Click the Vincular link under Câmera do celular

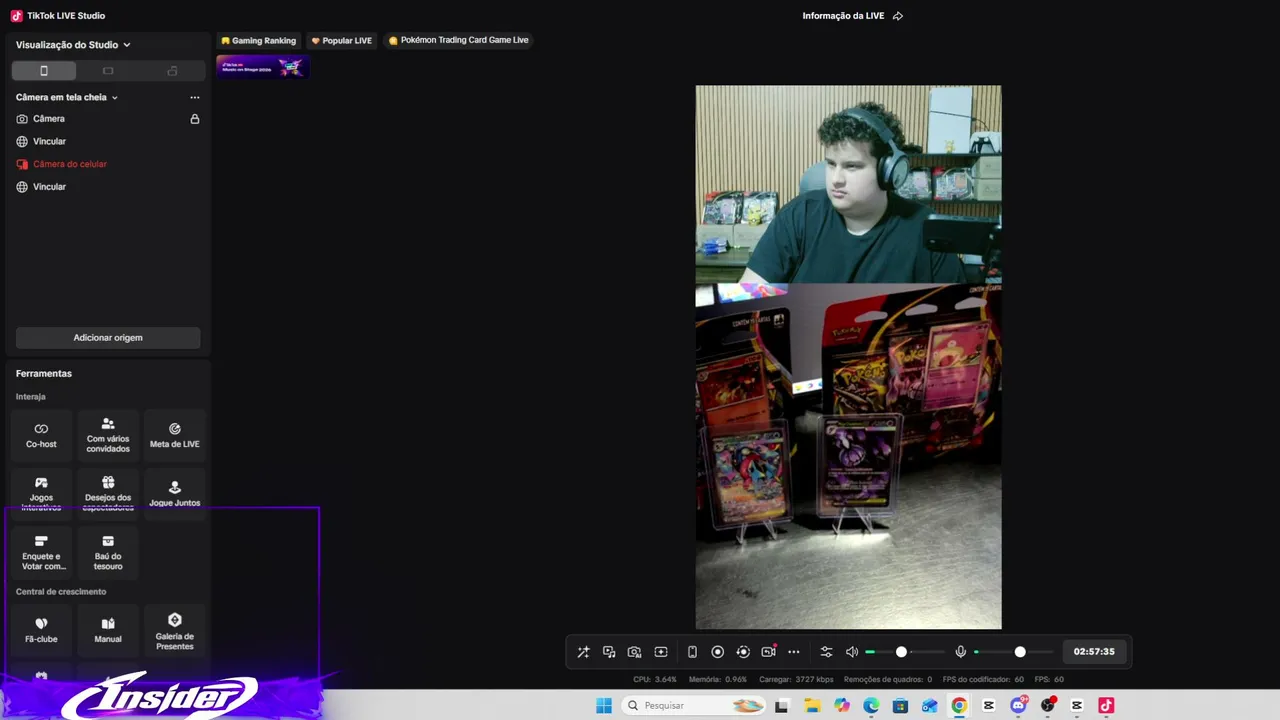coord(49,187)
